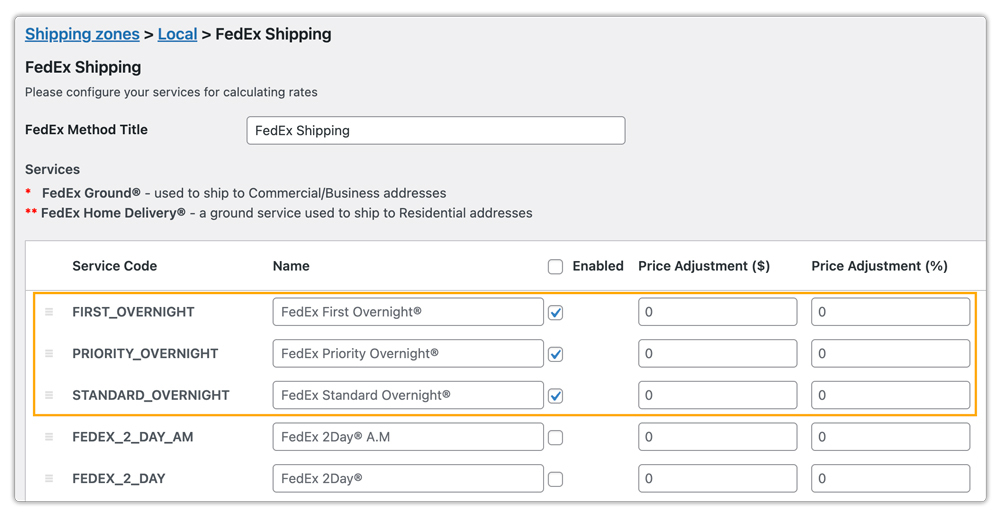Viewport: 1000px width, 516px height.
Task: Click drag handle icon for FIRST_OVERNIGHT row
Action: coord(49,312)
